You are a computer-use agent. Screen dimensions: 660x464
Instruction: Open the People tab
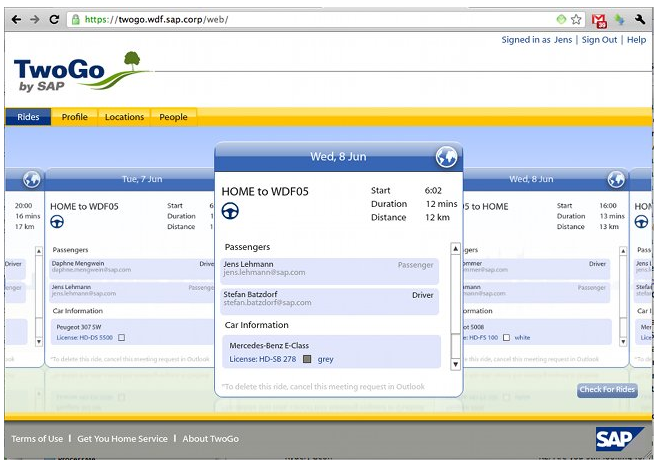click(x=173, y=117)
